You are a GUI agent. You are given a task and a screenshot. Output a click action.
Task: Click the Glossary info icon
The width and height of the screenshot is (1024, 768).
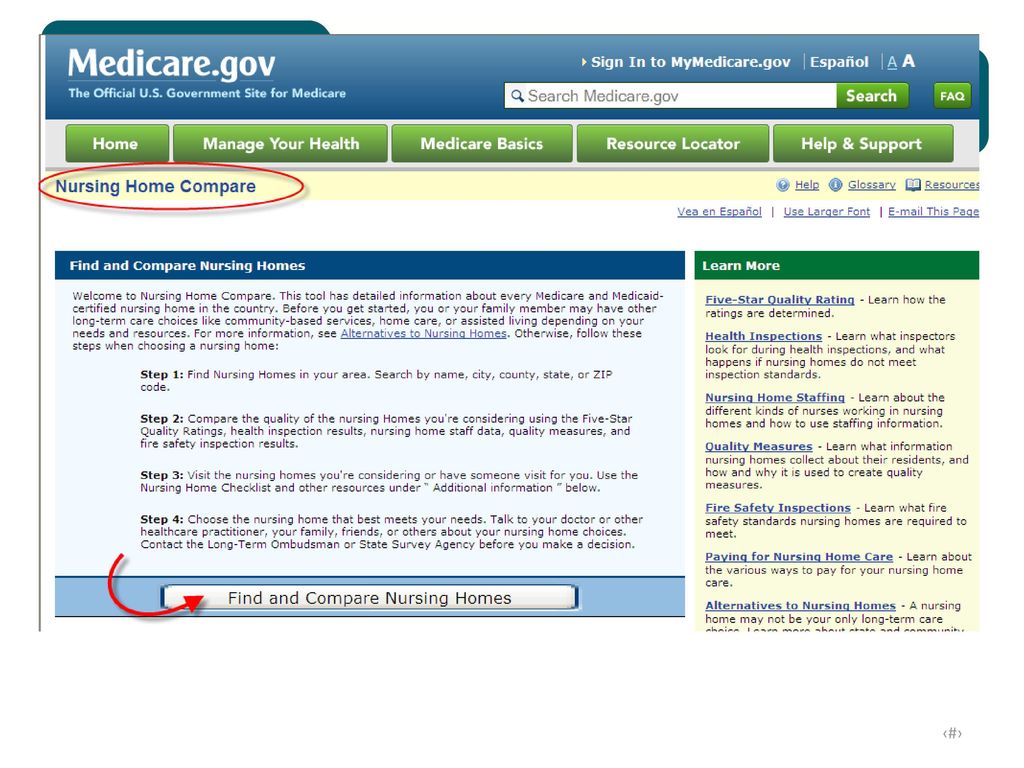click(x=835, y=185)
